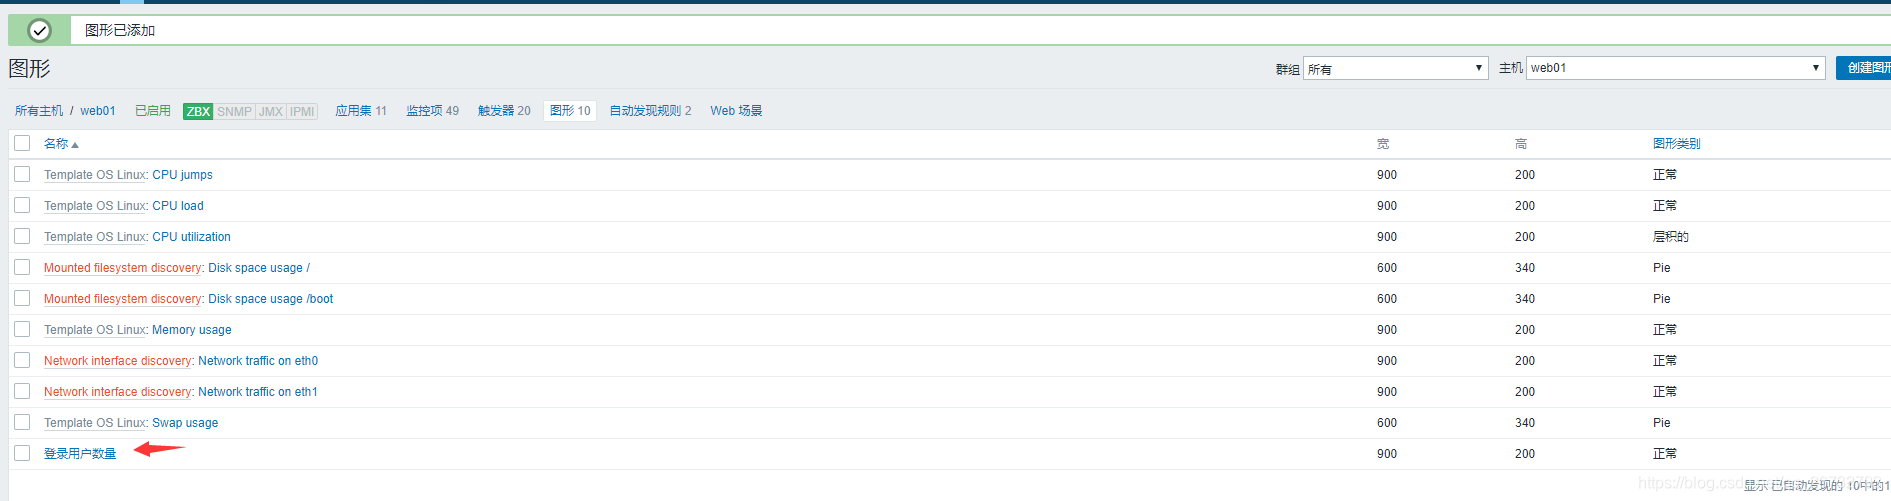Open the Swap usage graph link
The height and width of the screenshot is (501, 1891).
coord(185,423)
